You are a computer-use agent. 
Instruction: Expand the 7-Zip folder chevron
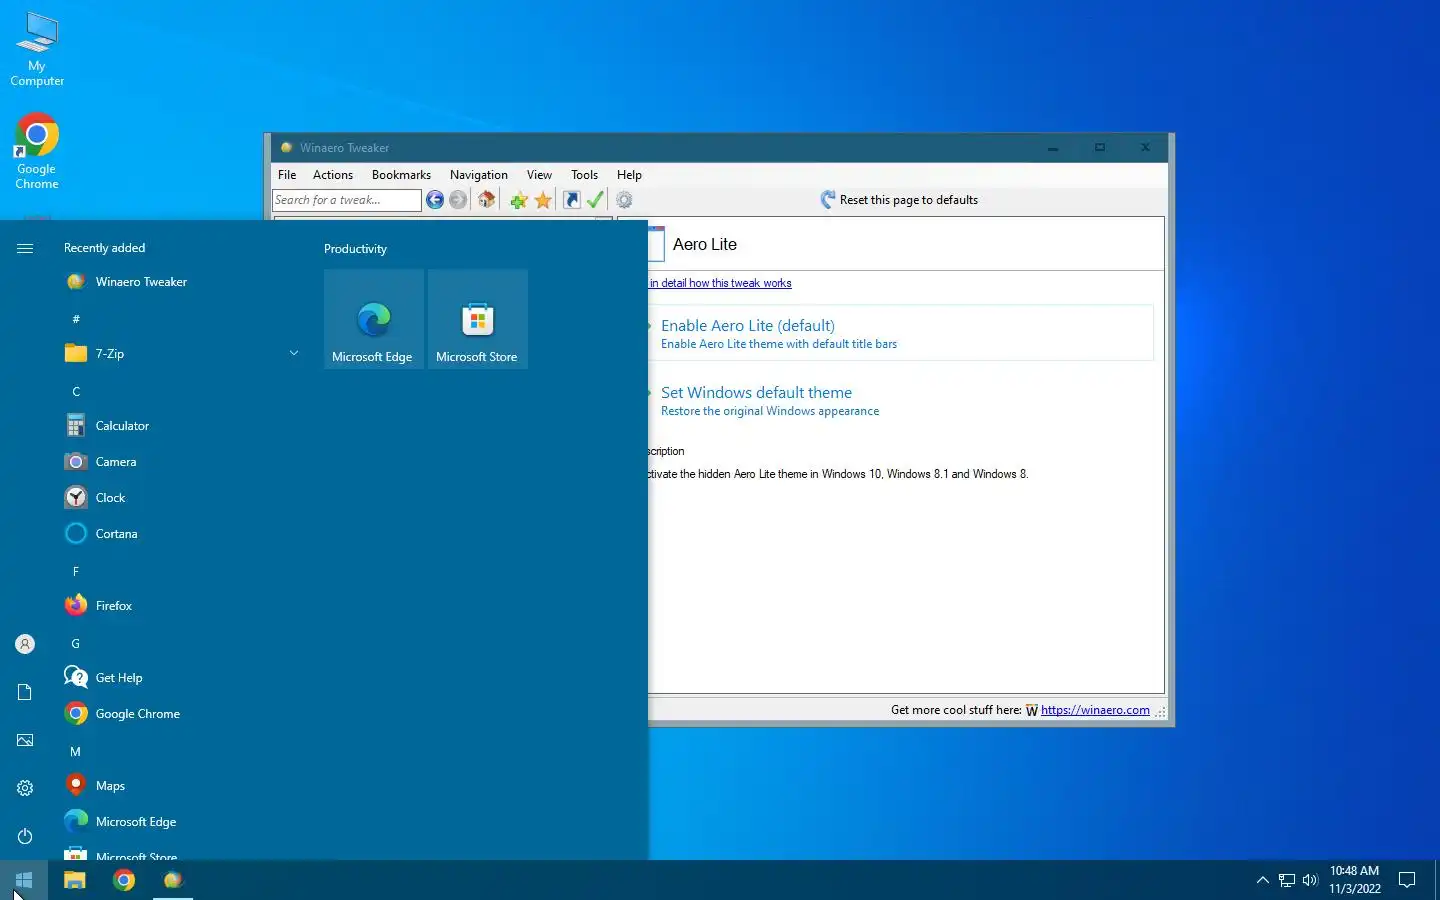coord(294,353)
